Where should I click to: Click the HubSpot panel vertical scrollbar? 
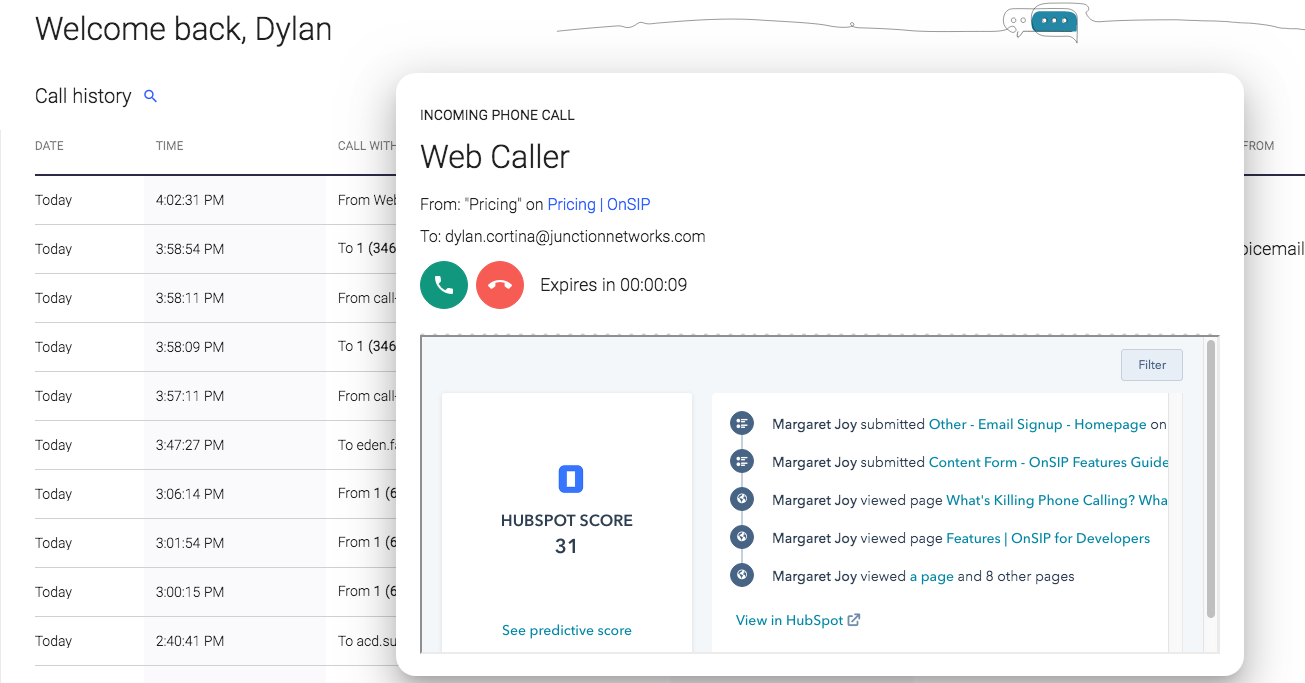pos(1211,480)
